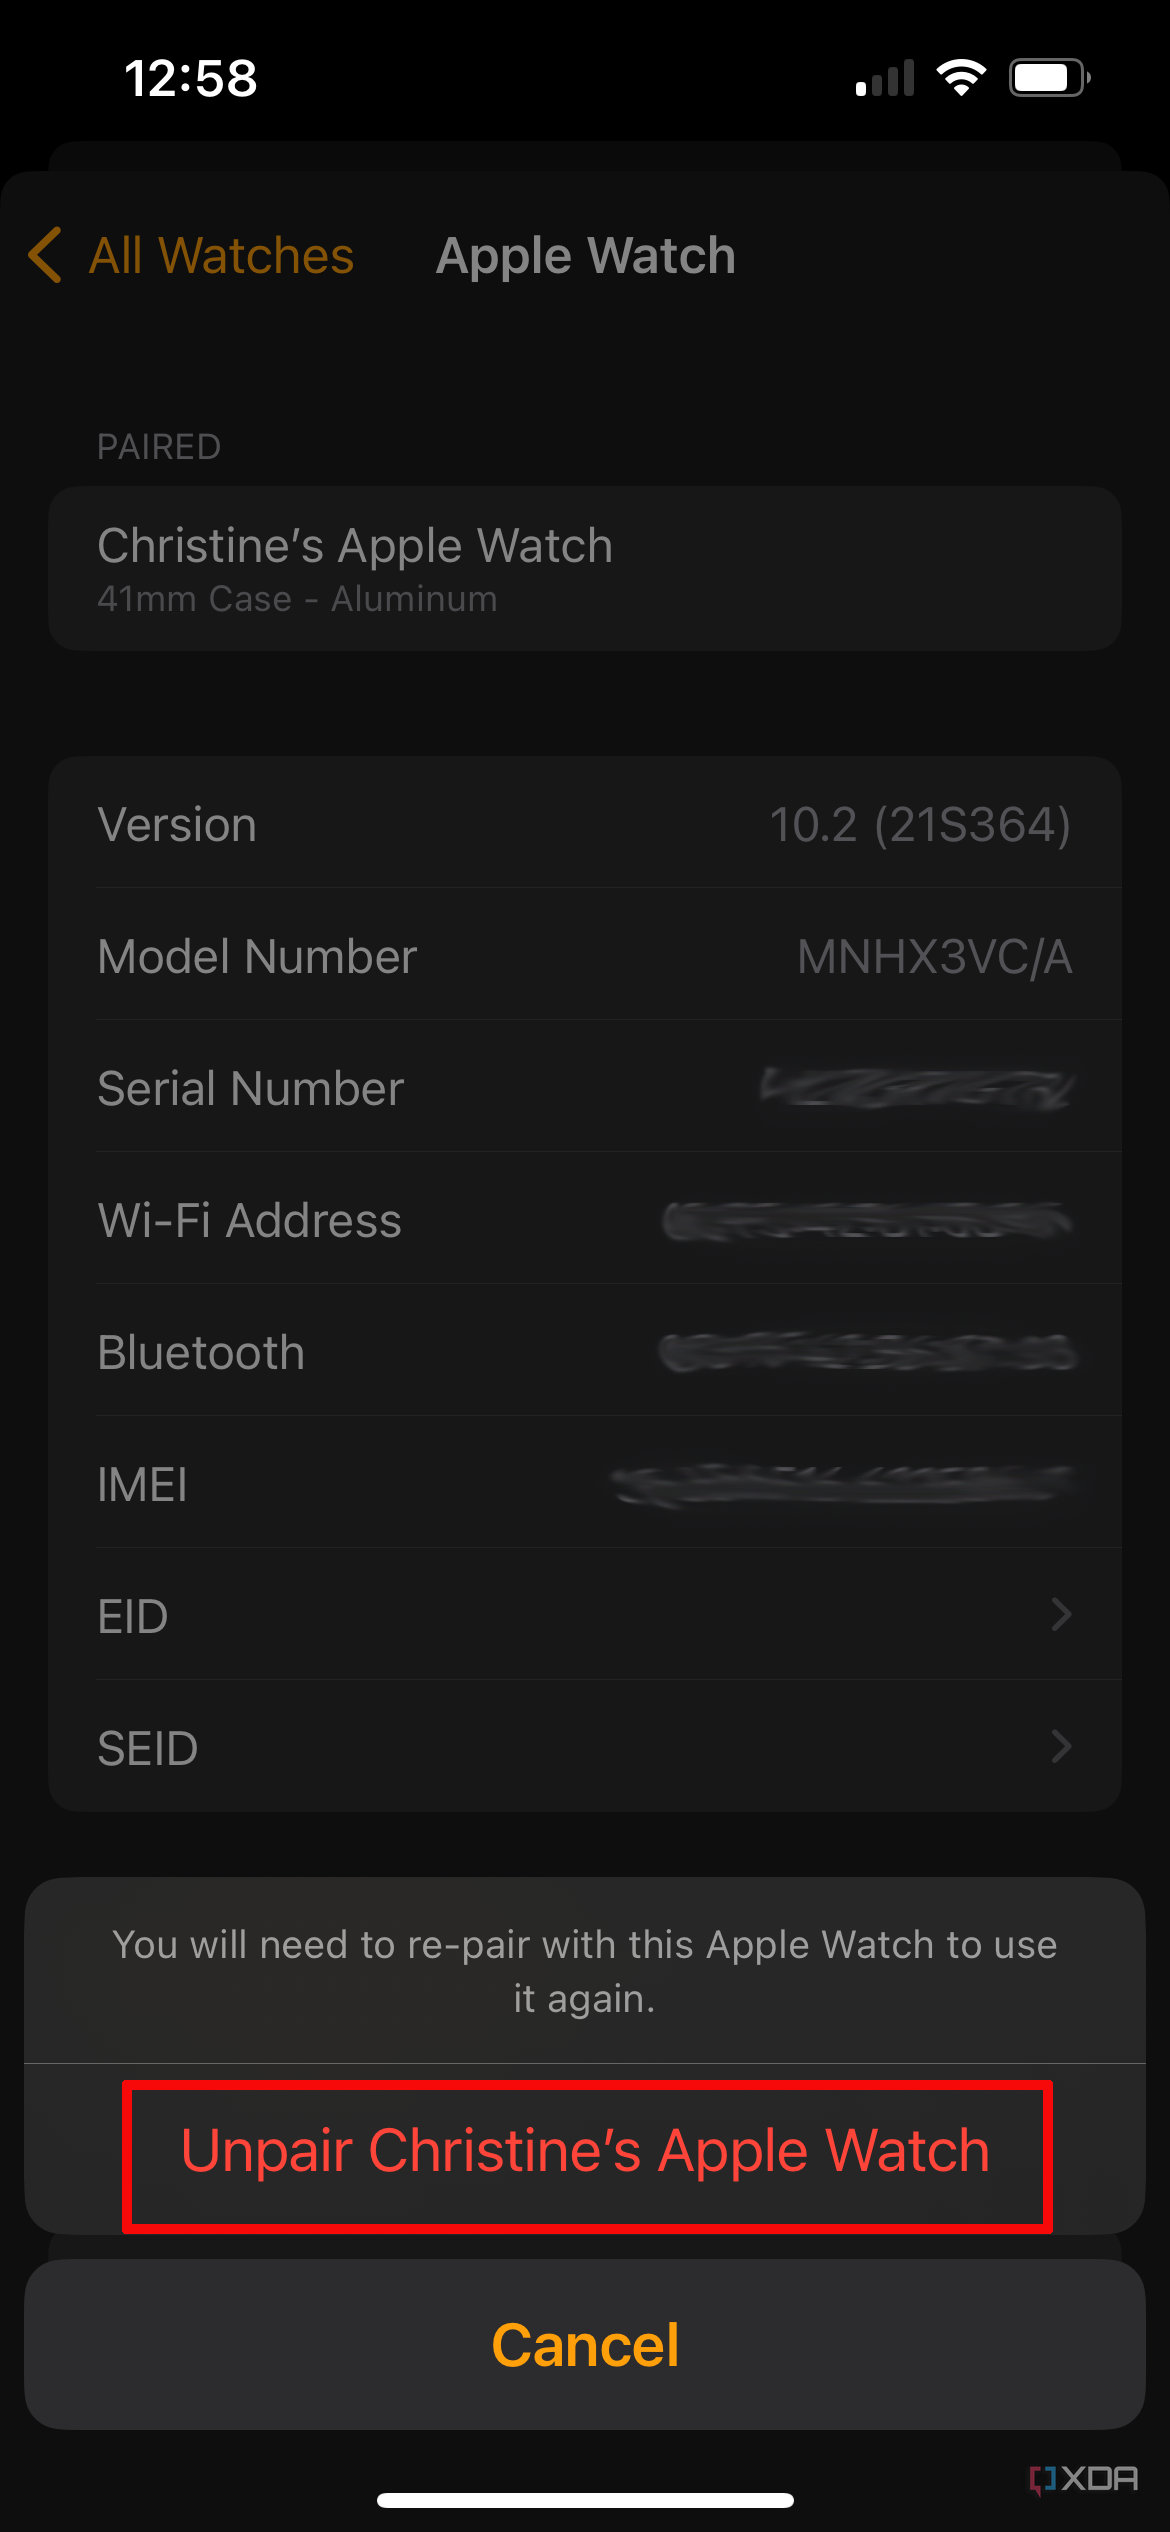Tap the Wi-Fi status icon
Screen dimensions: 1170x2532
tap(962, 74)
